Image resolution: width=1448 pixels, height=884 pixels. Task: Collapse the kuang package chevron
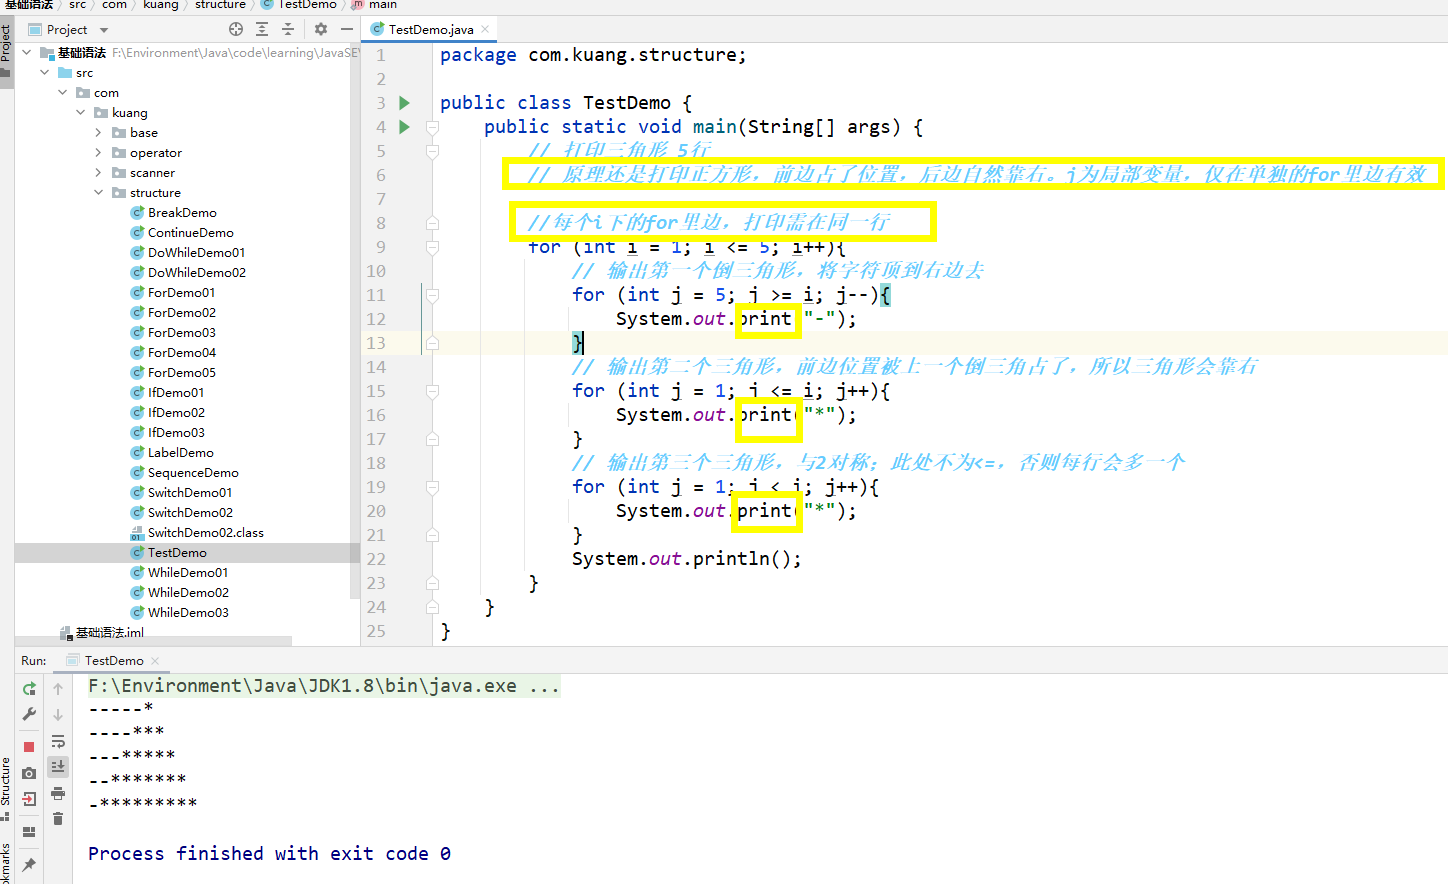(x=81, y=112)
